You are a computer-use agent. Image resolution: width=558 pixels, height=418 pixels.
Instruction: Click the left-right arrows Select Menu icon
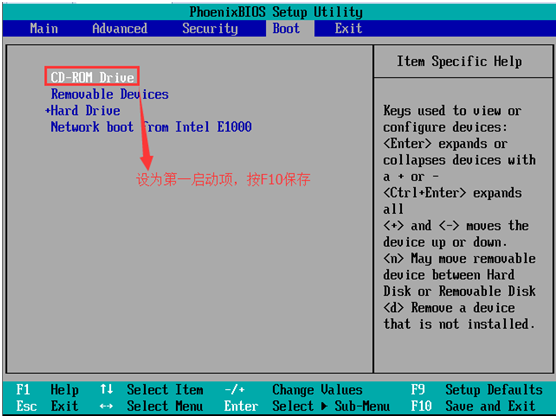pos(106,406)
